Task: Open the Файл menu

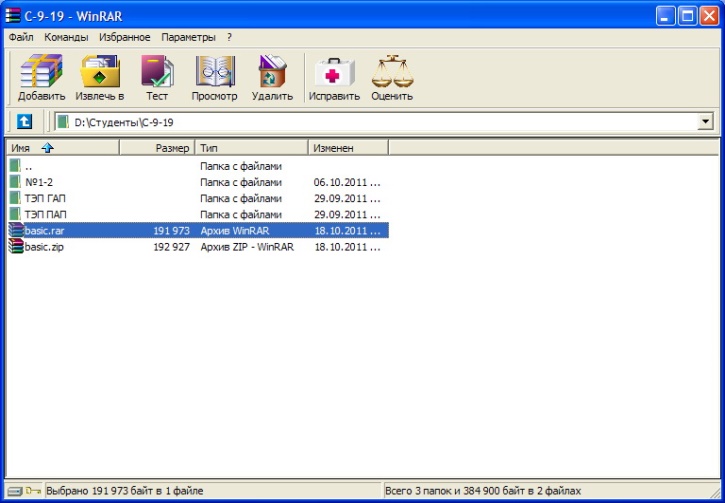Action: (x=21, y=37)
